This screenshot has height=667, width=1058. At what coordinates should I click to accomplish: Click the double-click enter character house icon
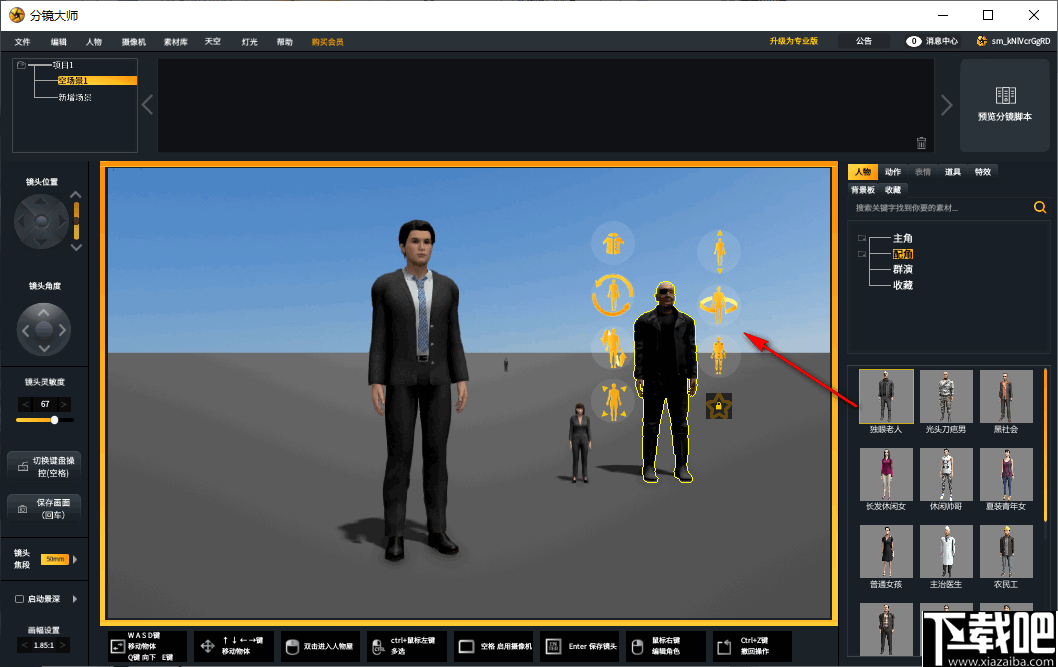(292, 647)
